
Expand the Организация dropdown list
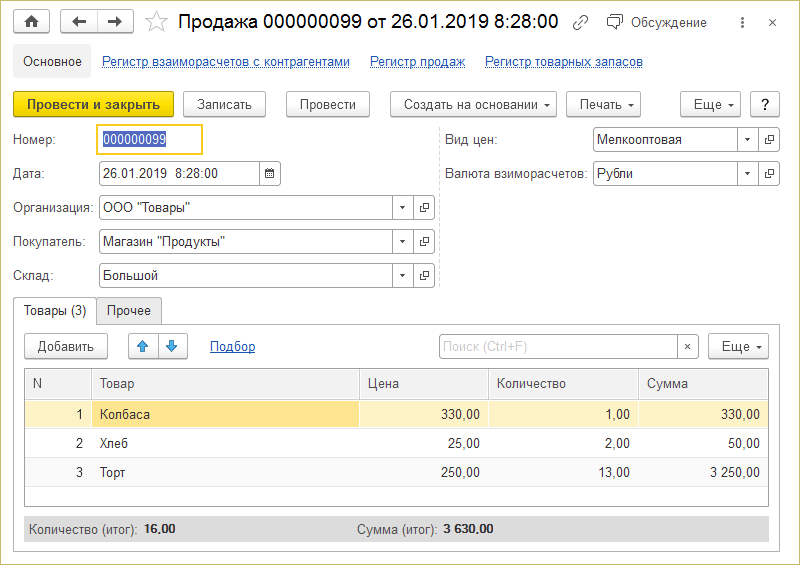point(403,208)
